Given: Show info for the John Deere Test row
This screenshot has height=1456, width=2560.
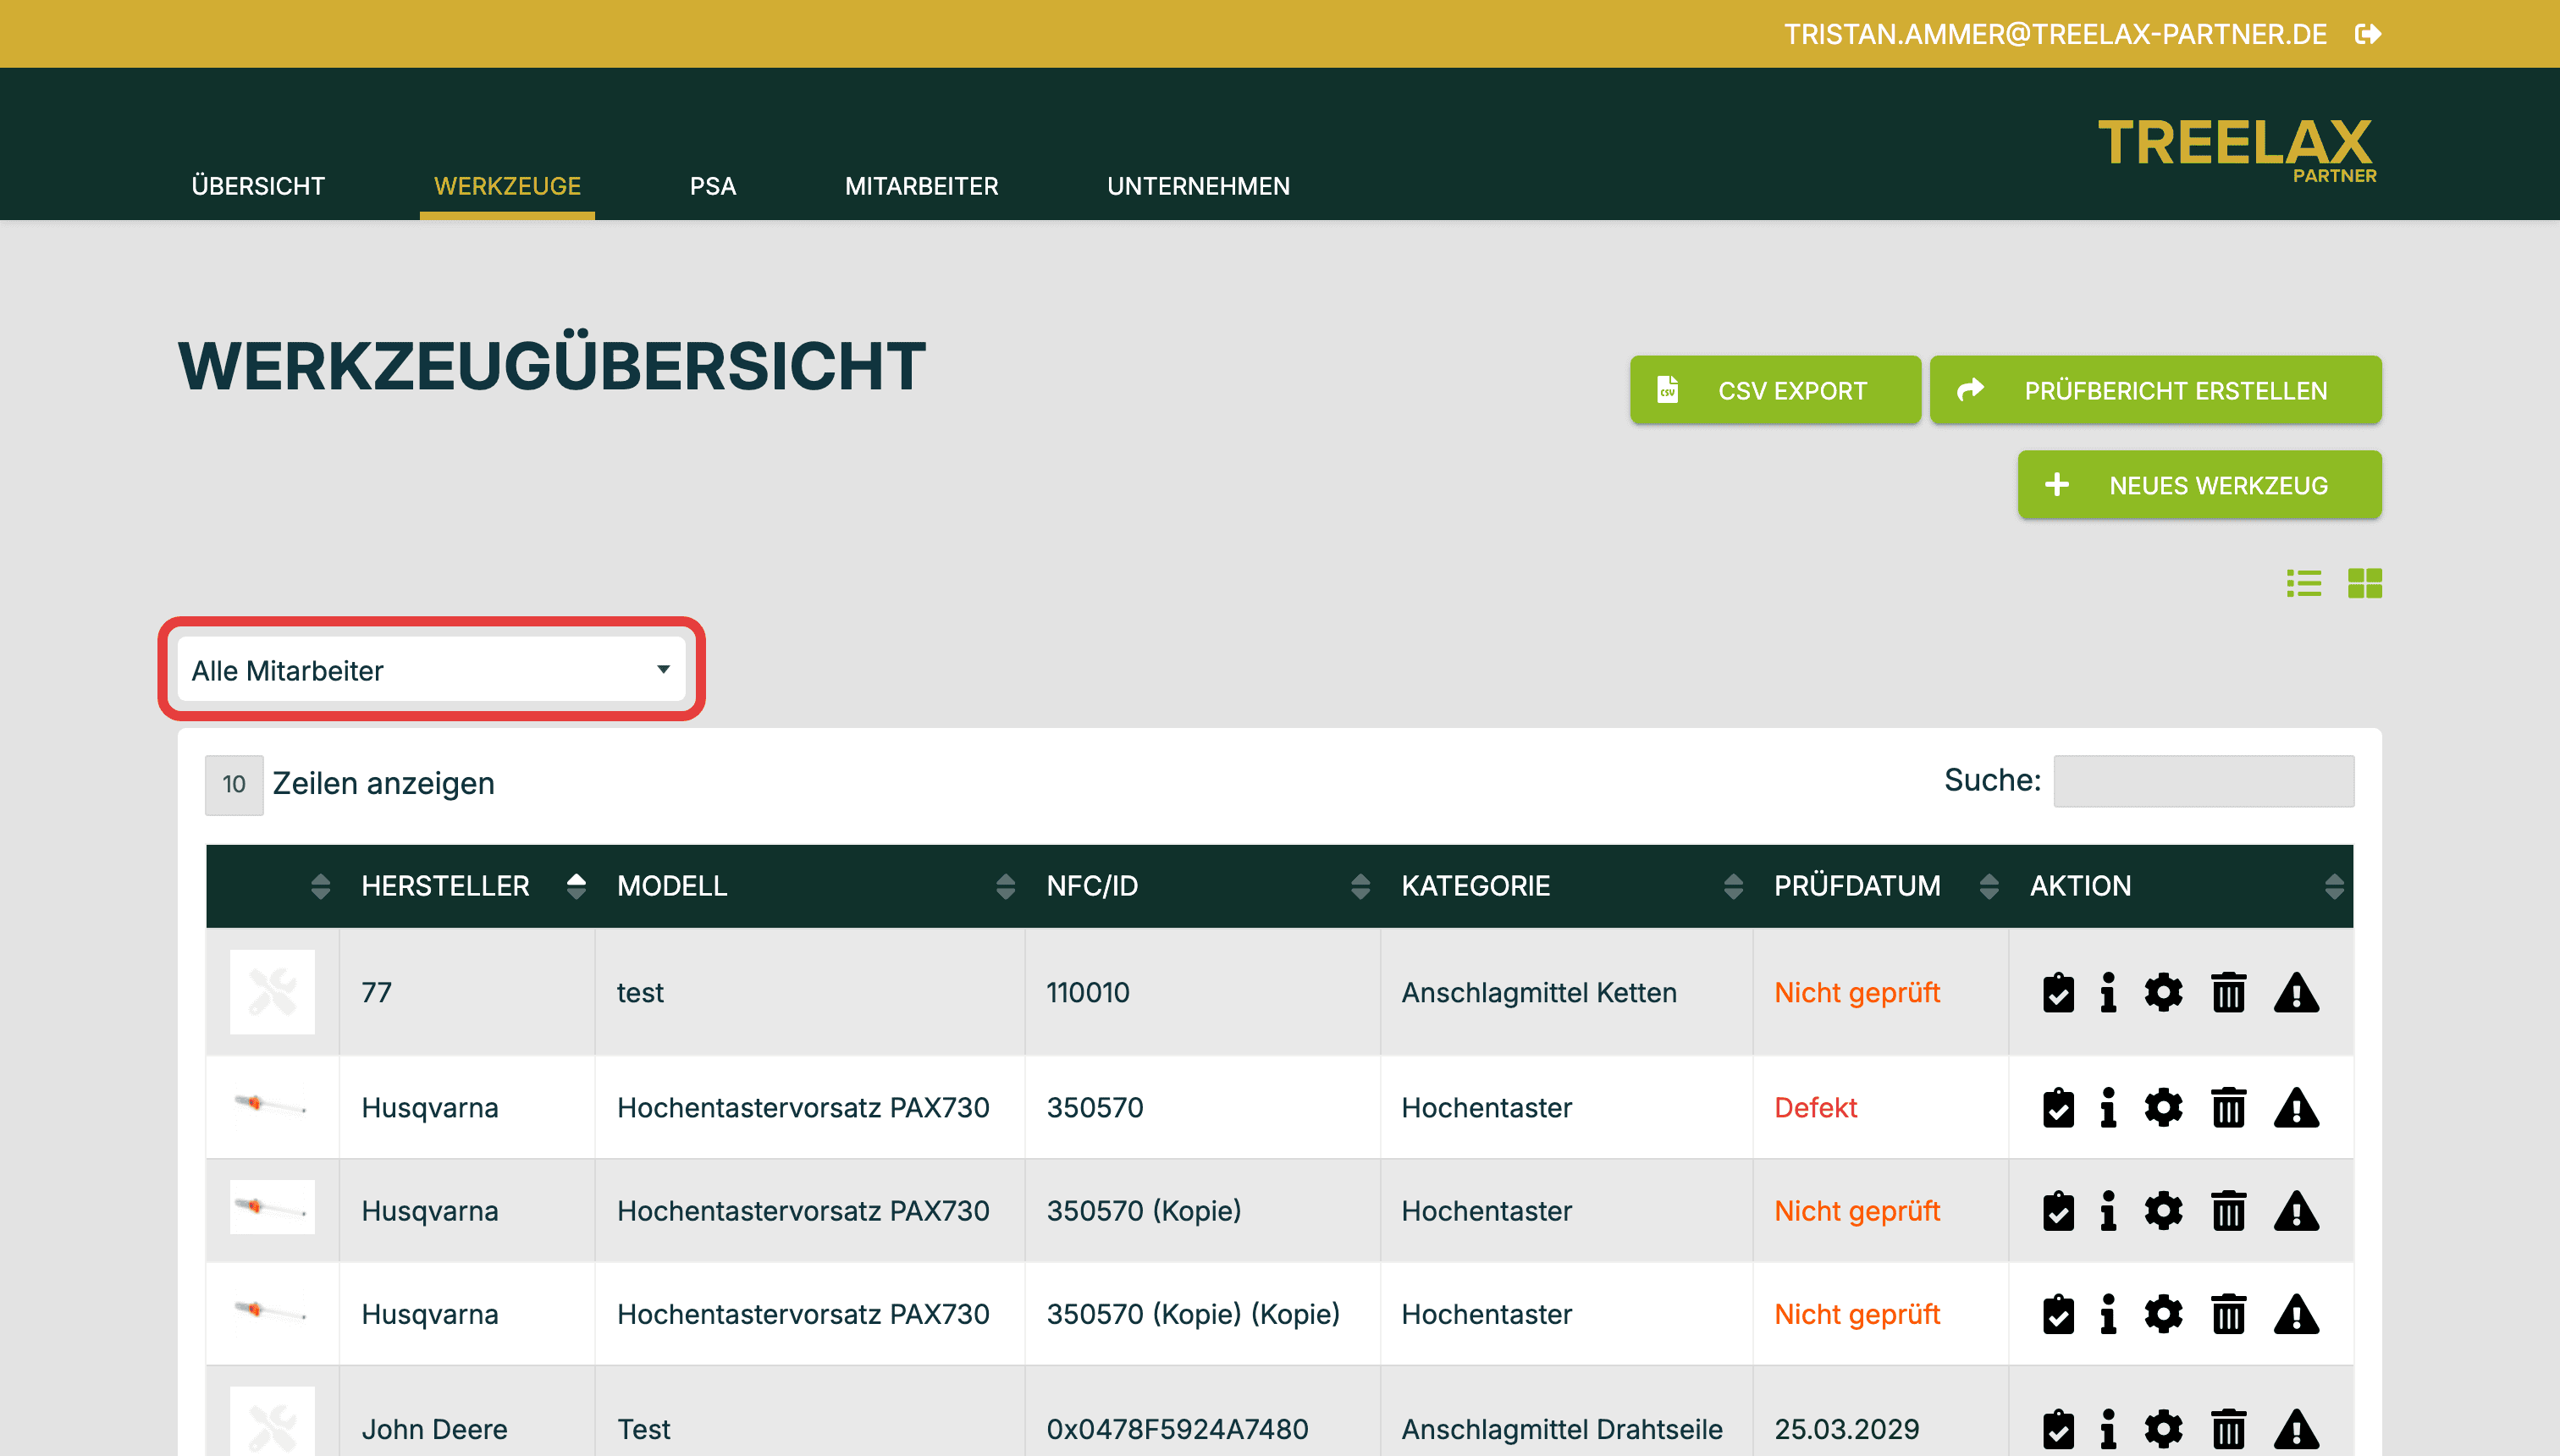Looking at the screenshot, I should point(2108,1429).
